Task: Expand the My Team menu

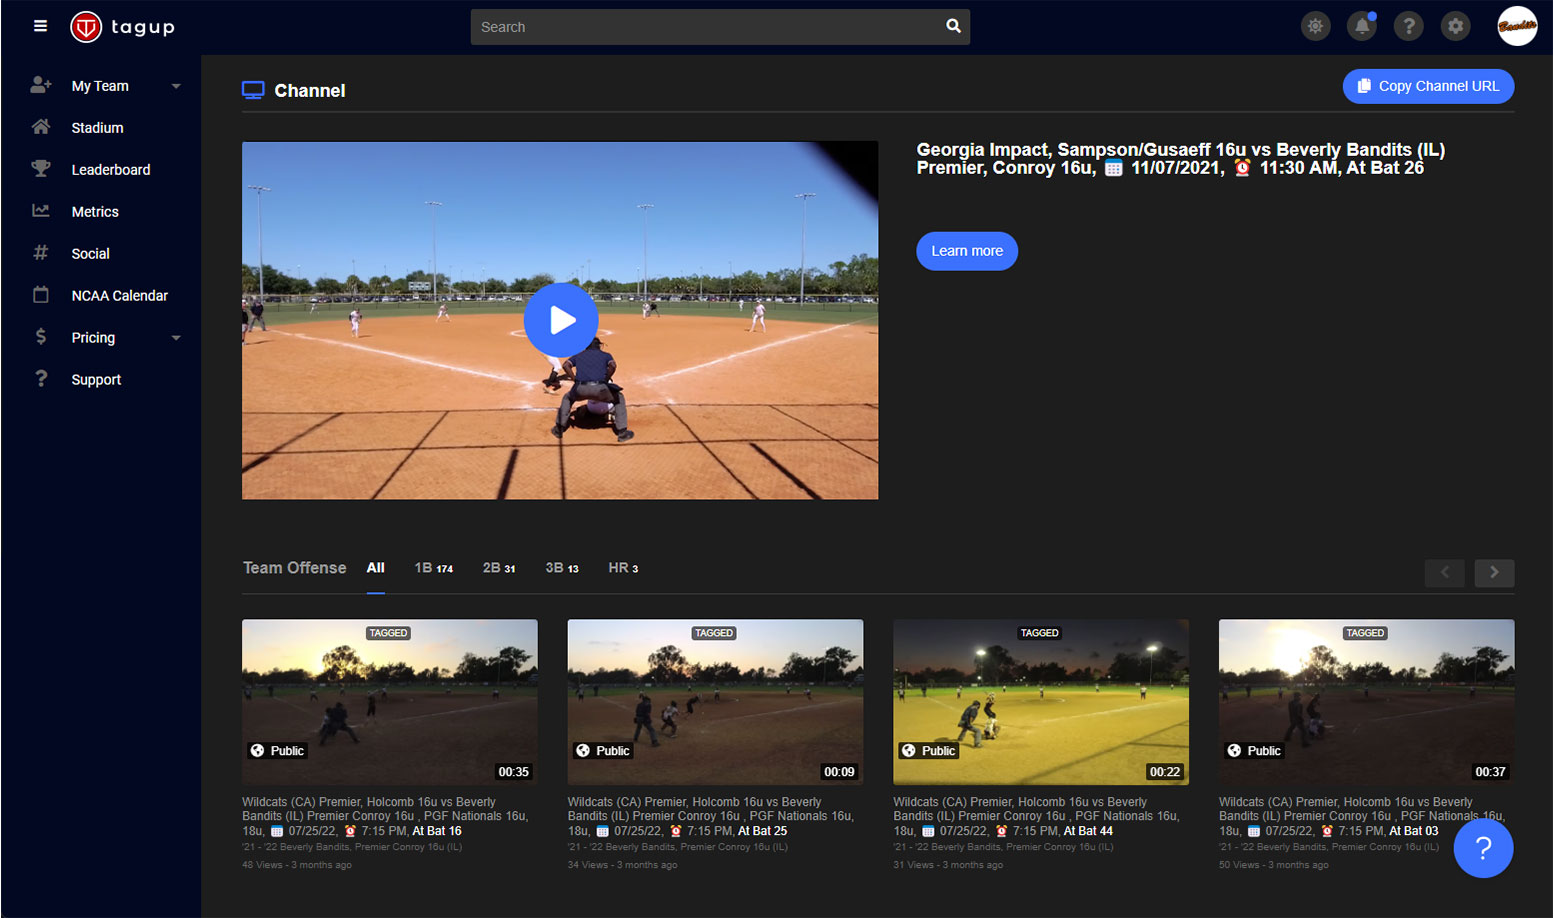Action: click(x=100, y=85)
